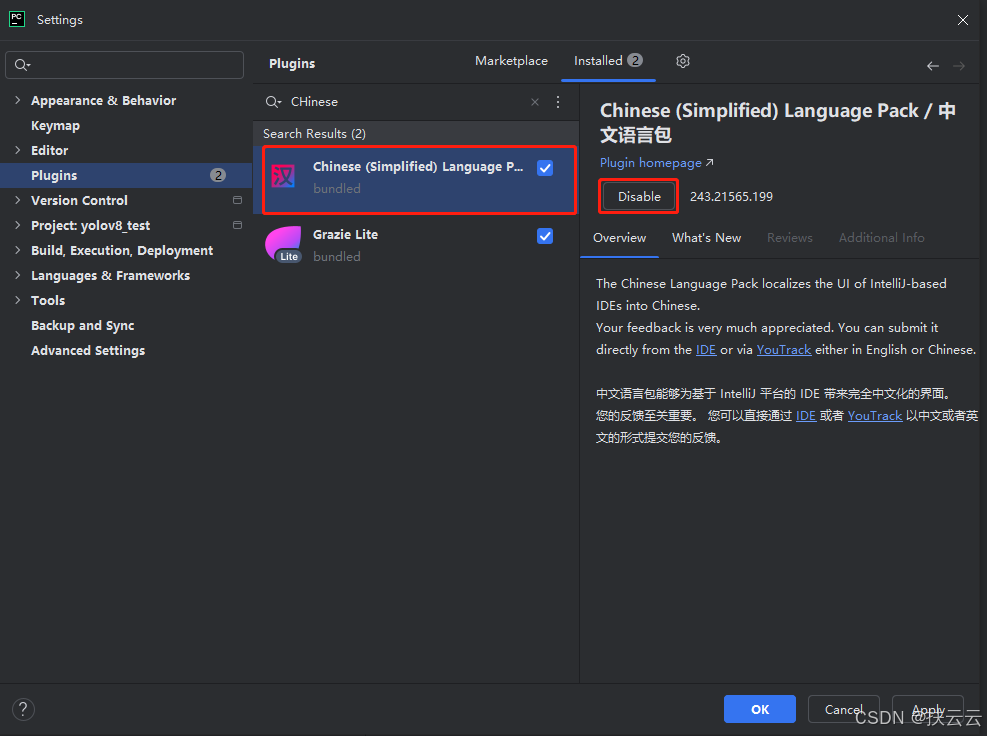Click the Version Control project-level icon
Screen dimensions: 987x736
(x=237, y=200)
